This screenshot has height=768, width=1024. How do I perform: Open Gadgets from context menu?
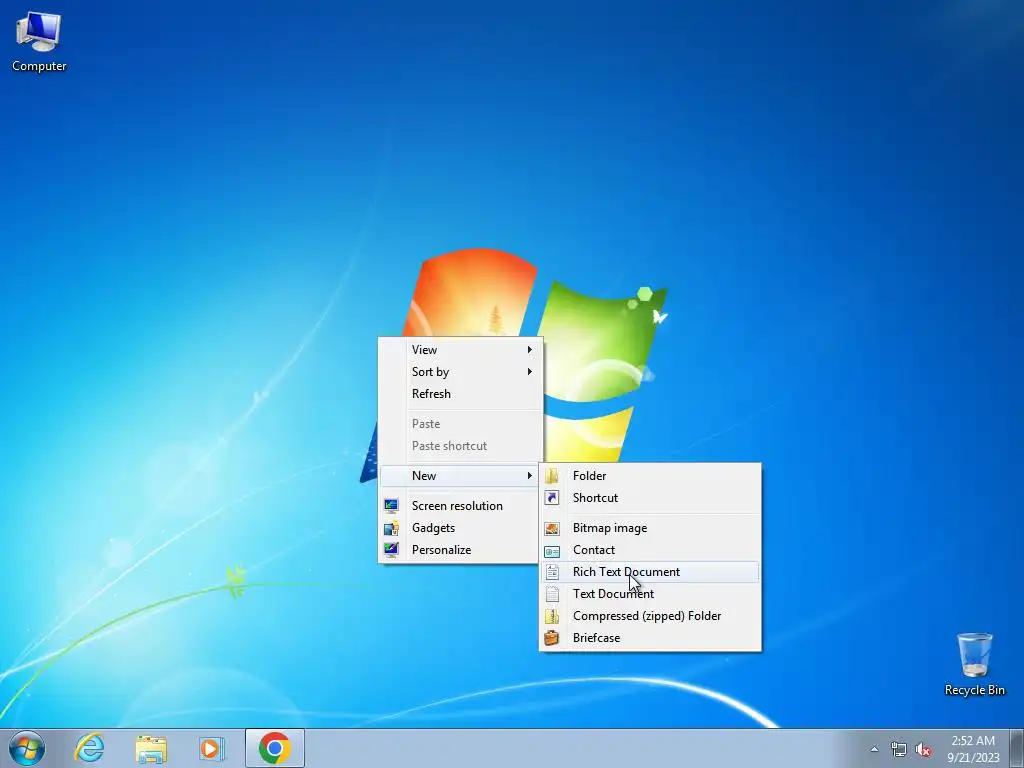tap(460, 528)
